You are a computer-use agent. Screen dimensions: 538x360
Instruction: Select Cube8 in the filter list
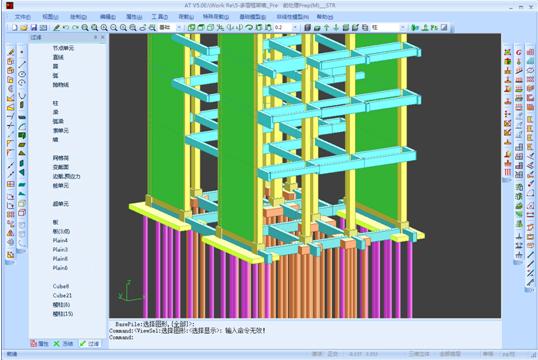tap(61, 286)
